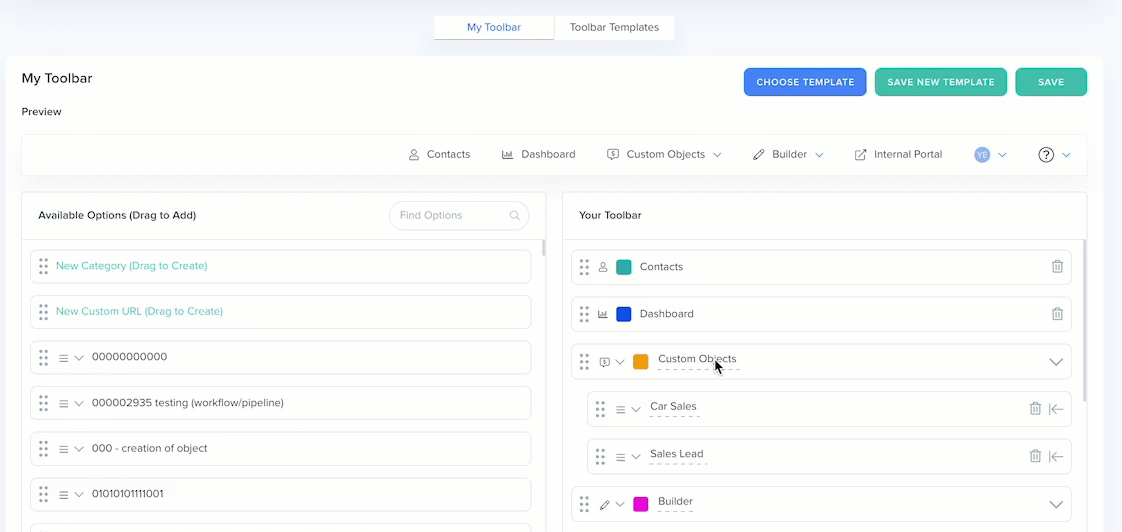Viewport: 1122px width, 532px height.
Task: Click the Save button
Action: click(x=1051, y=82)
